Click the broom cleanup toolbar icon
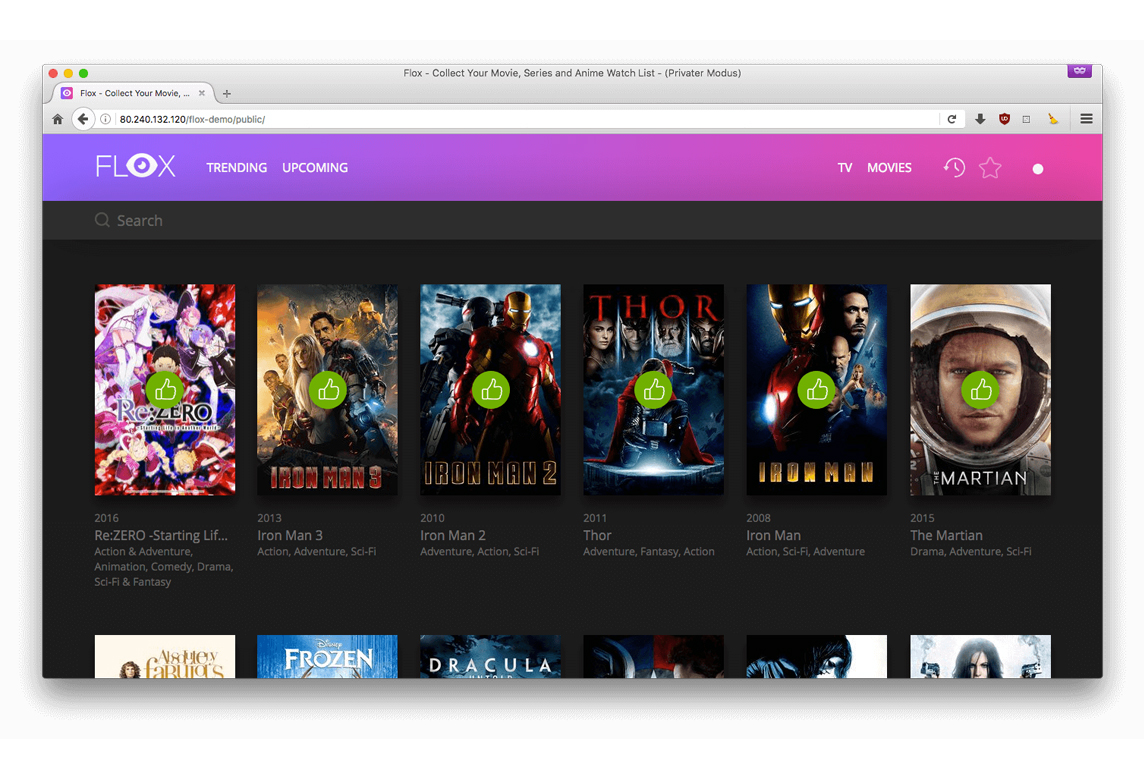Image resolution: width=1144 pixels, height=758 pixels. tap(1052, 119)
